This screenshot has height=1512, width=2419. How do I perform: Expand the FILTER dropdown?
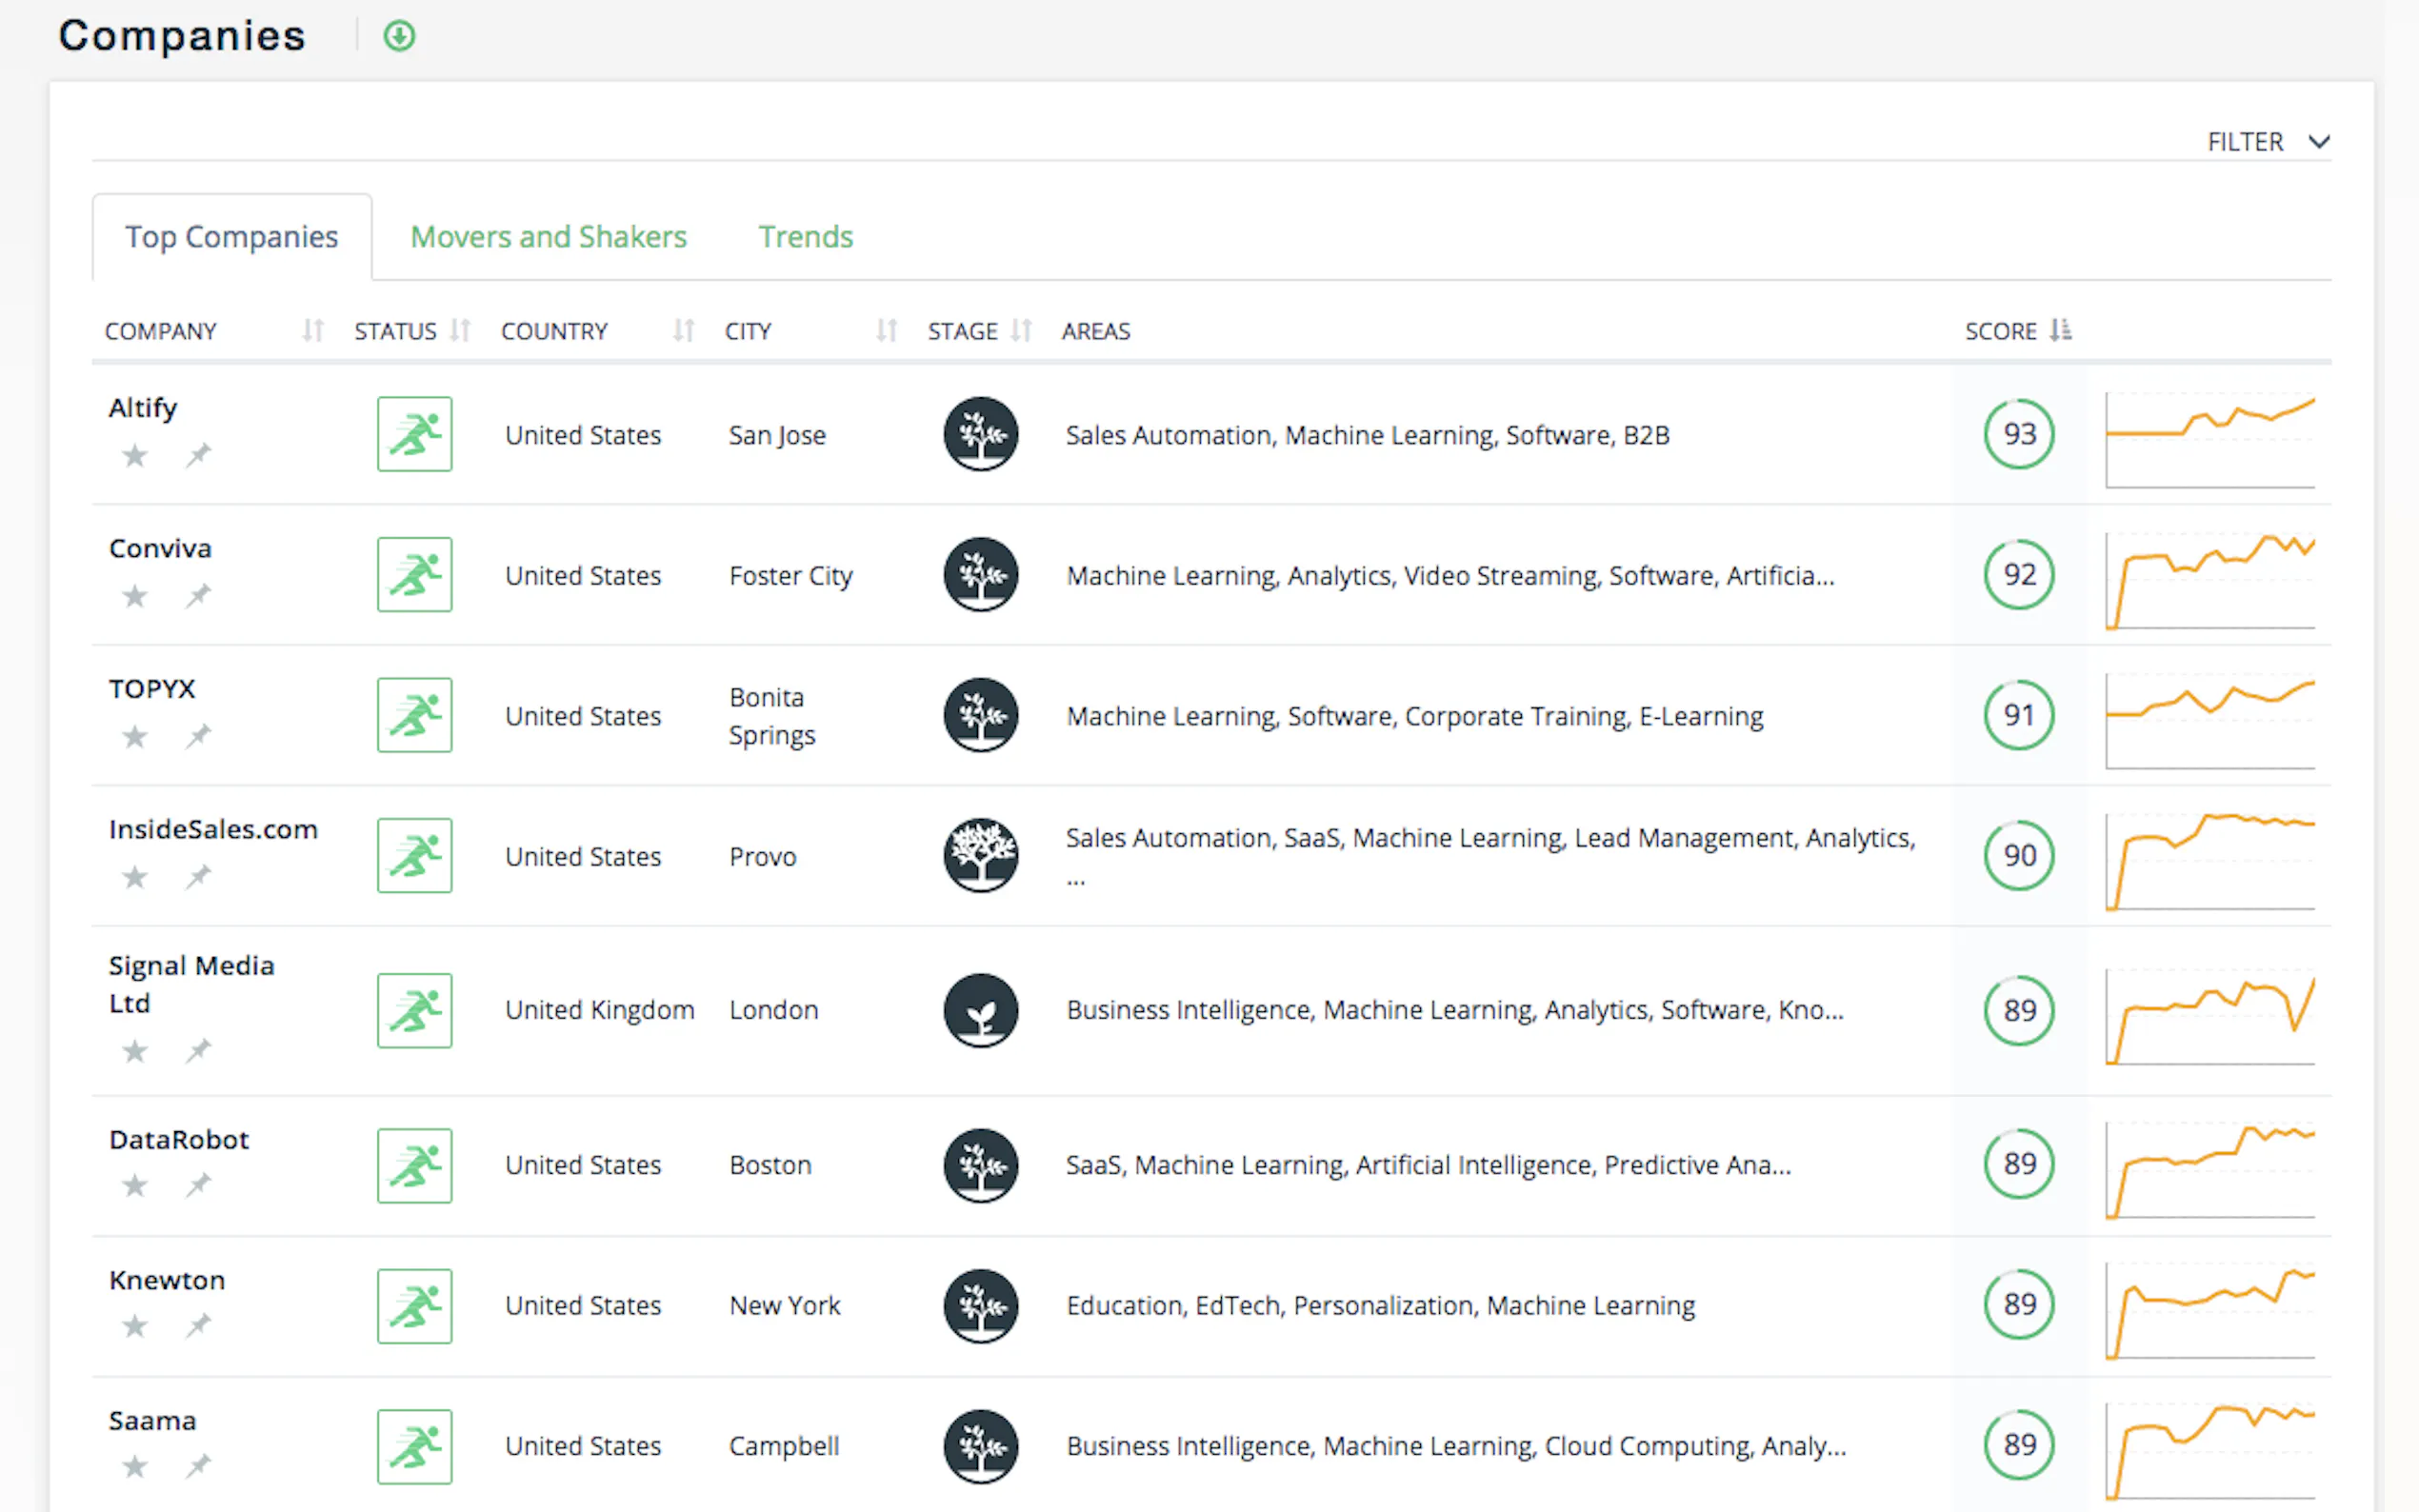[x=2268, y=142]
